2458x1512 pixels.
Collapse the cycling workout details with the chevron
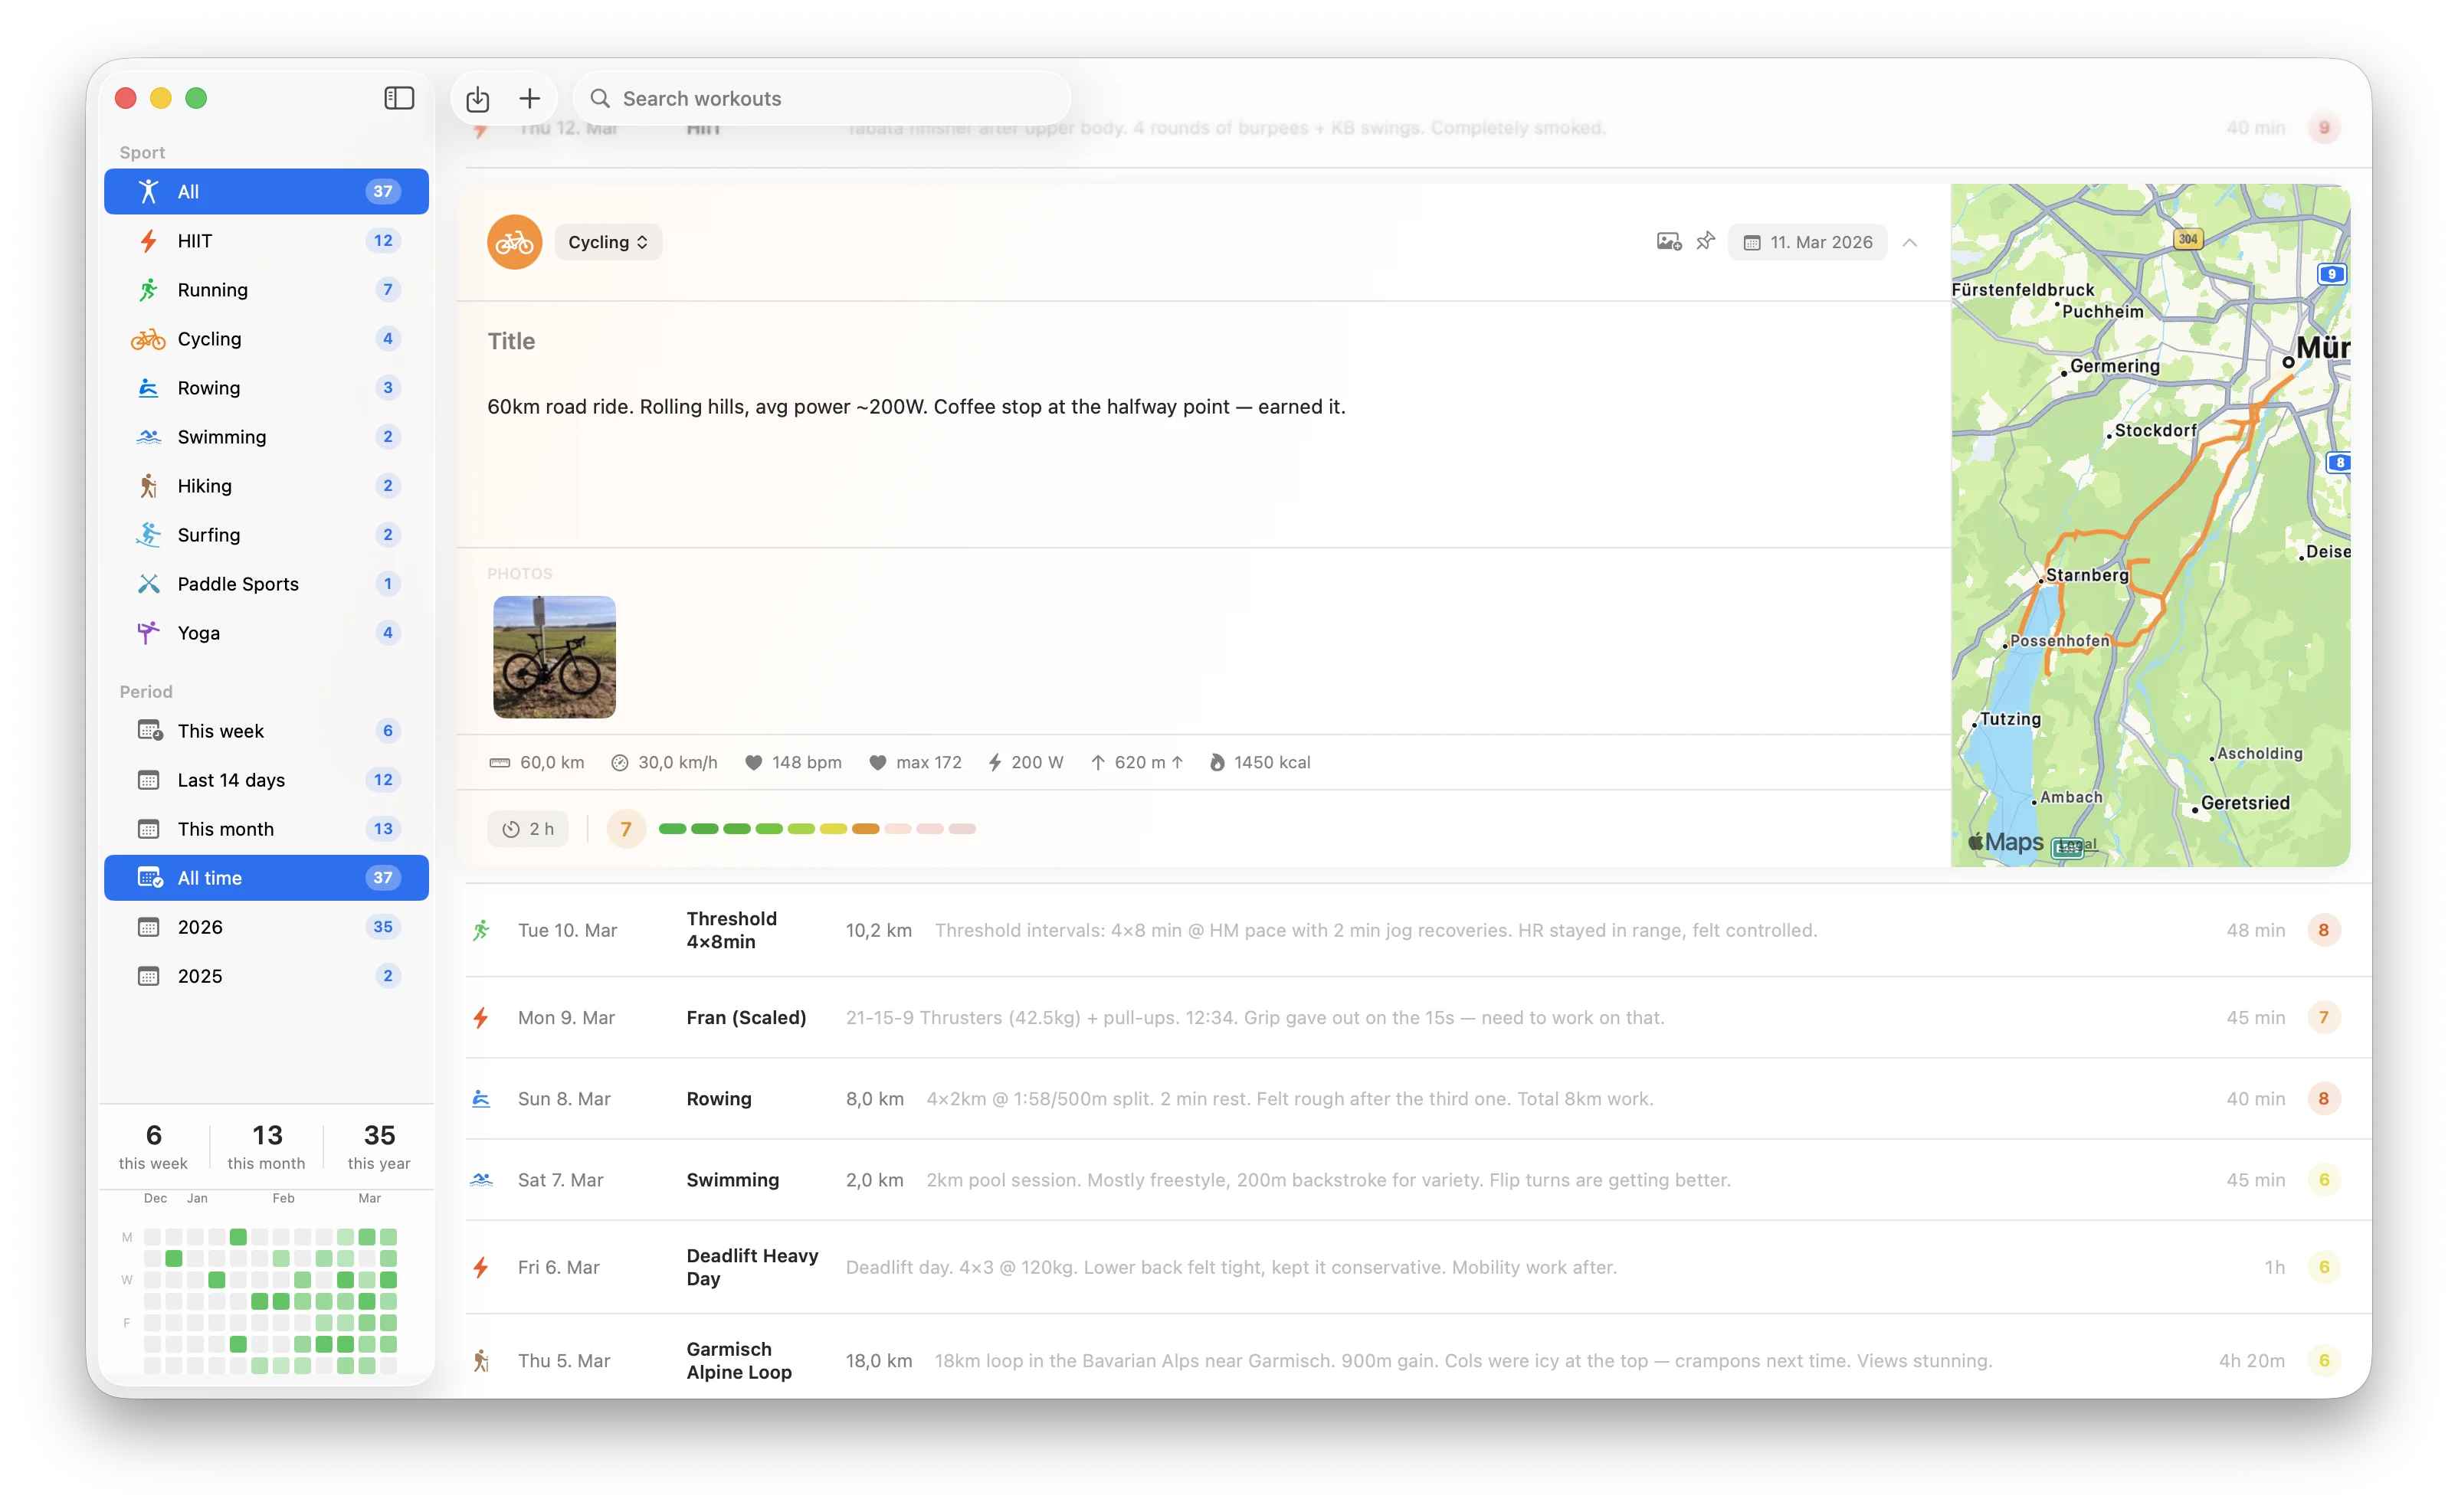pos(1909,242)
